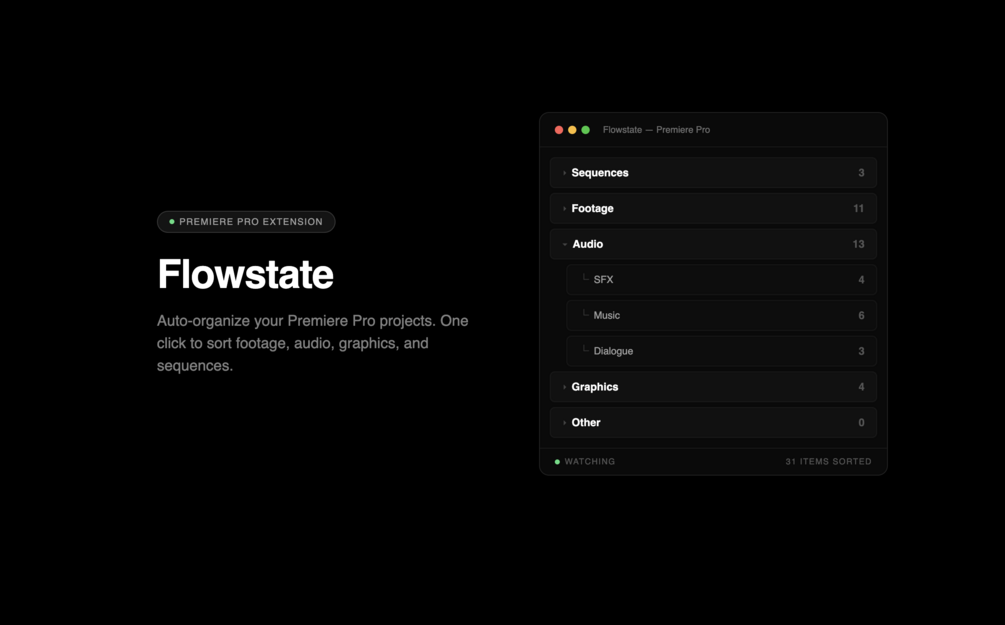Select the Sequences row label
1005x625 pixels.
coord(600,173)
